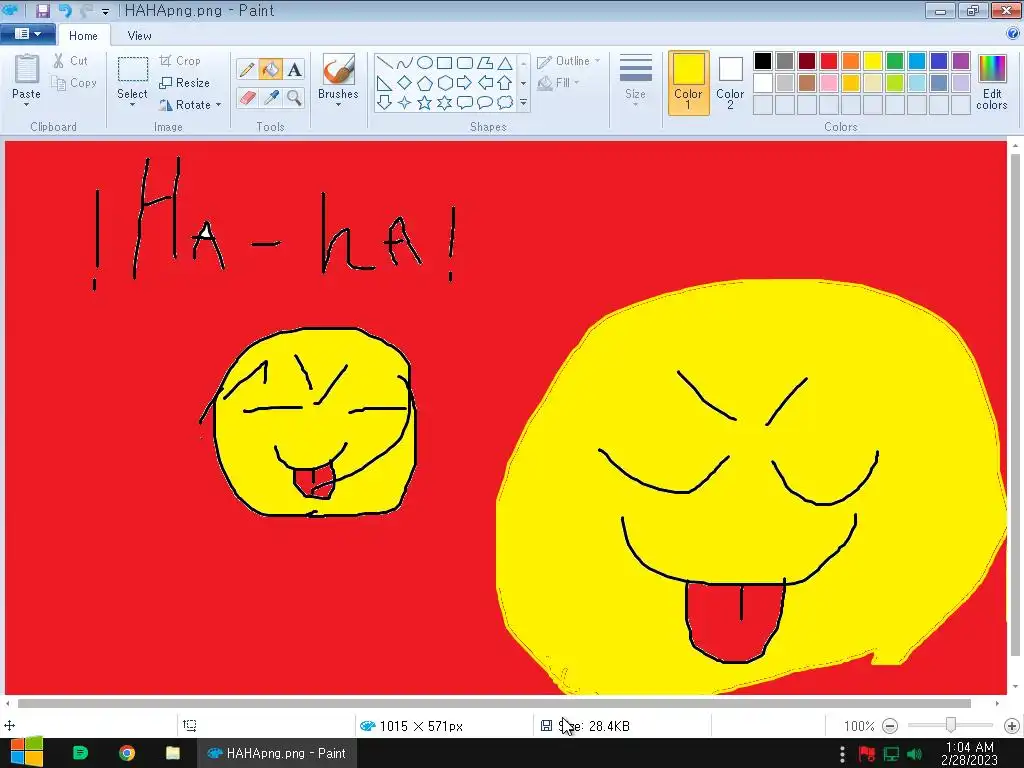Pick the black color swatch
This screenshot has height=768, width=1024.
(x=763, y=61)
